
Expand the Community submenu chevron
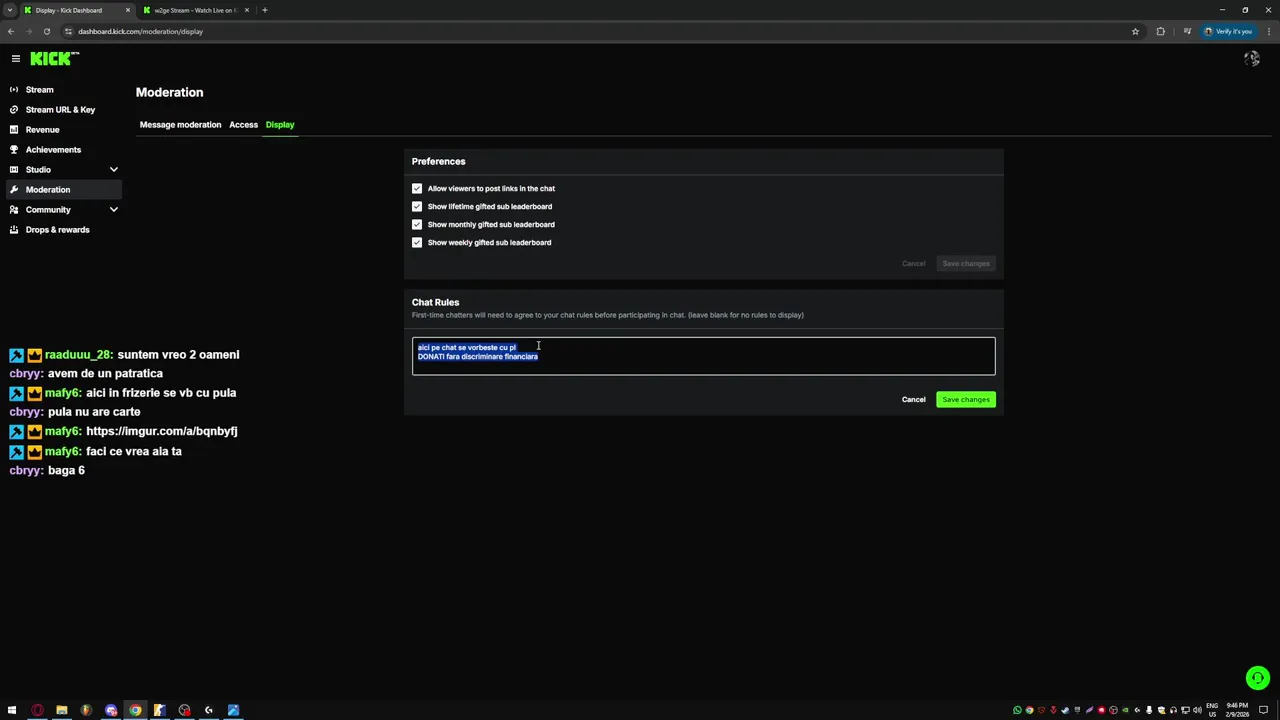pos(113,209)
